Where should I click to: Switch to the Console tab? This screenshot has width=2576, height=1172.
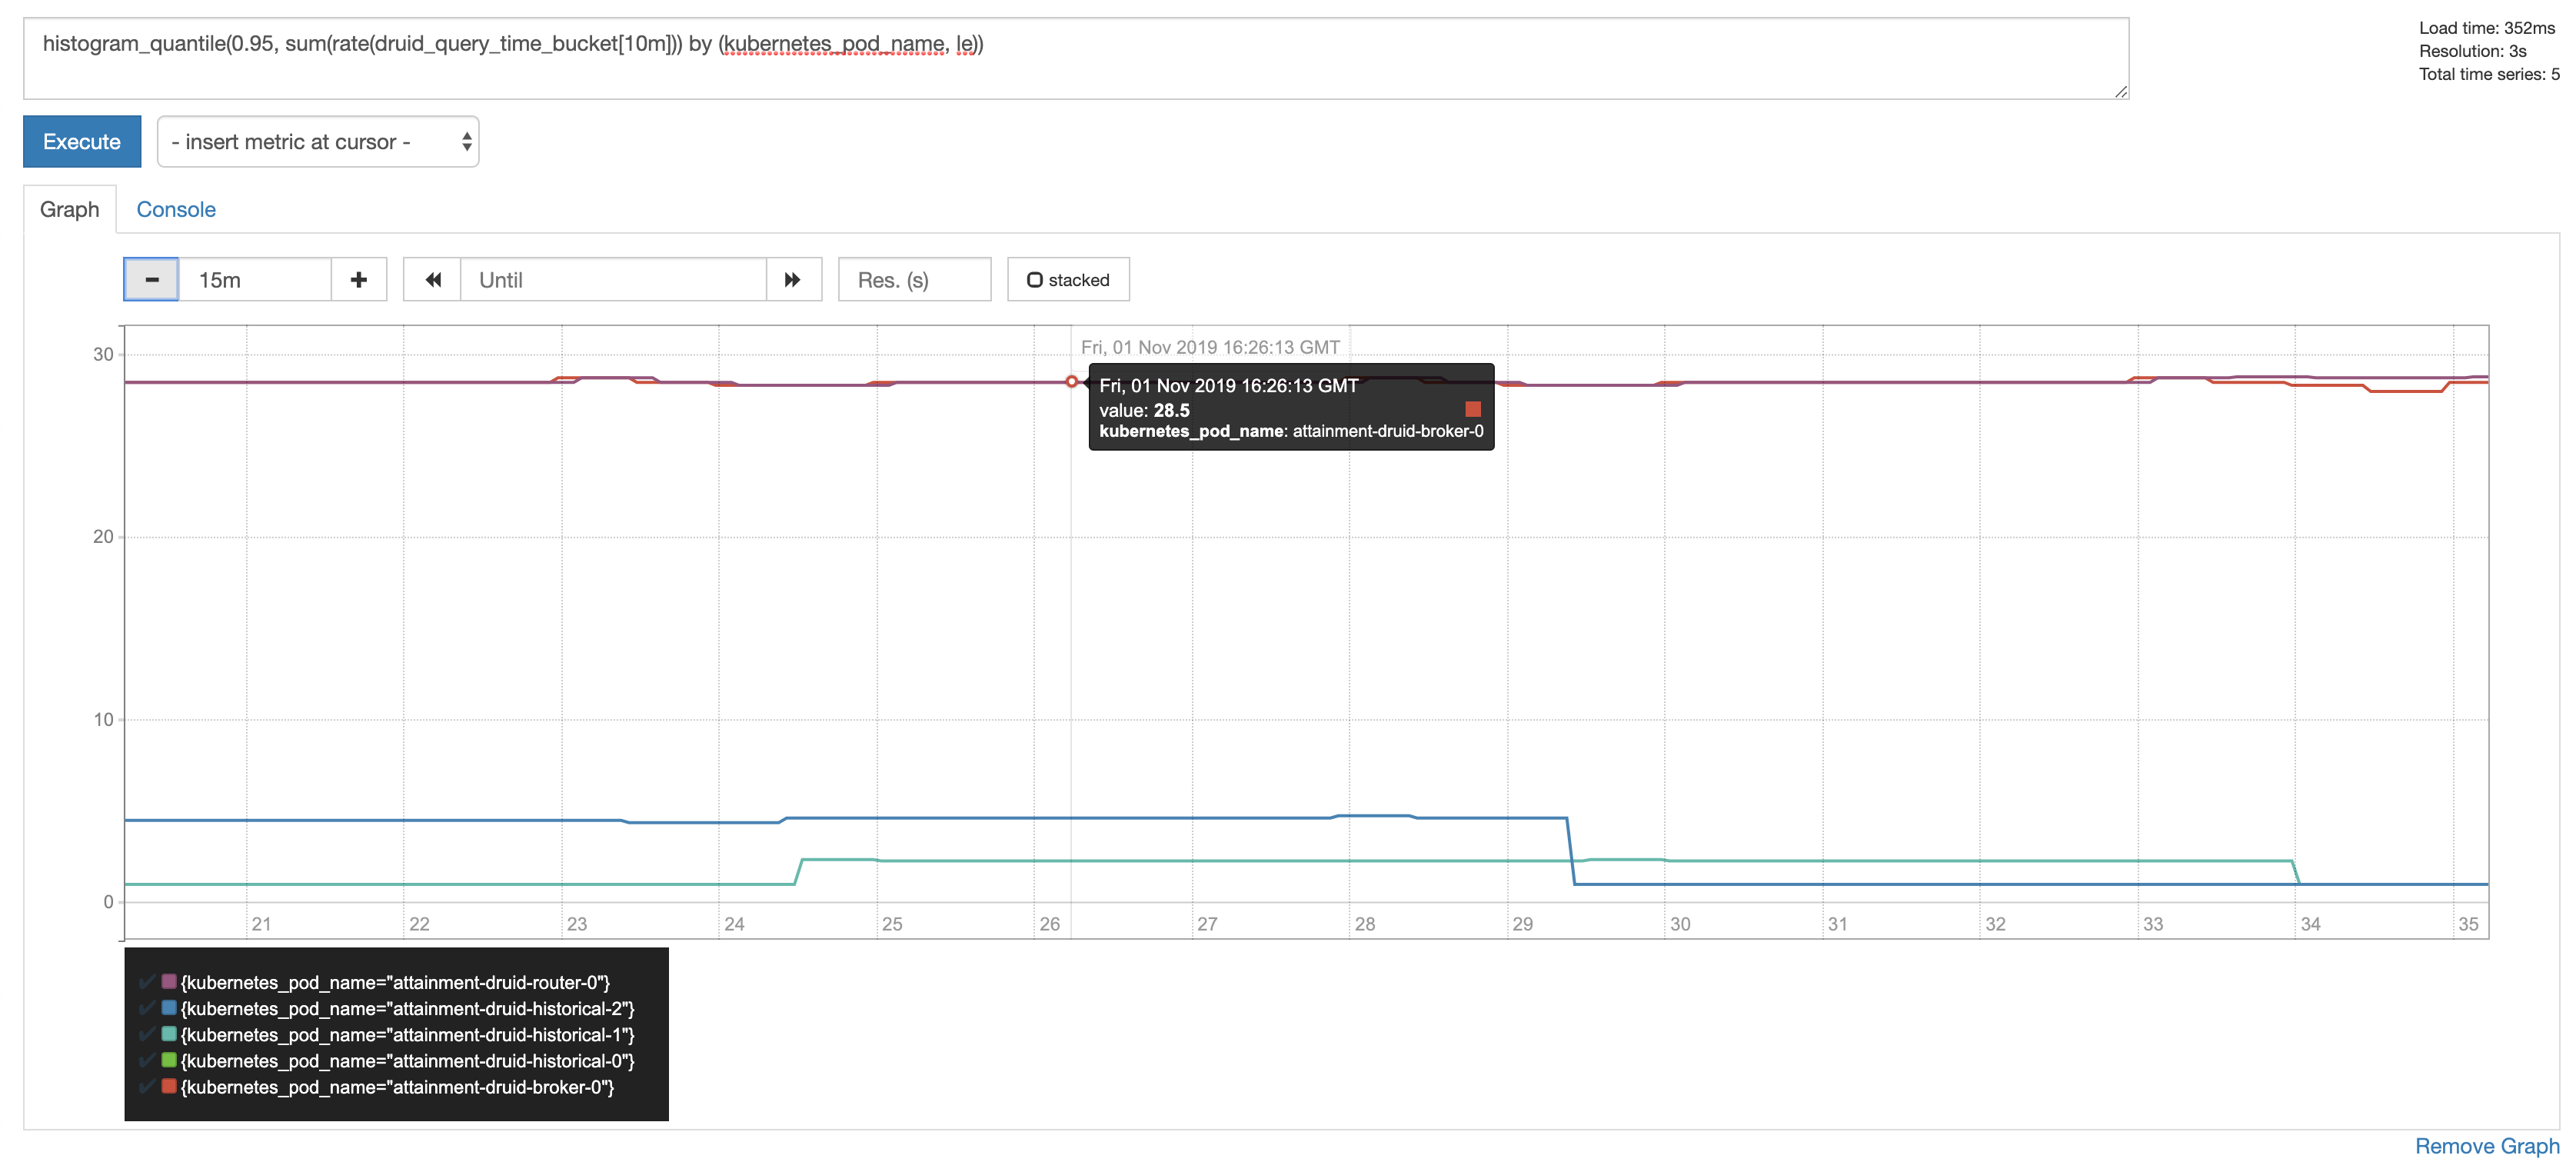[x=176, y=210]
